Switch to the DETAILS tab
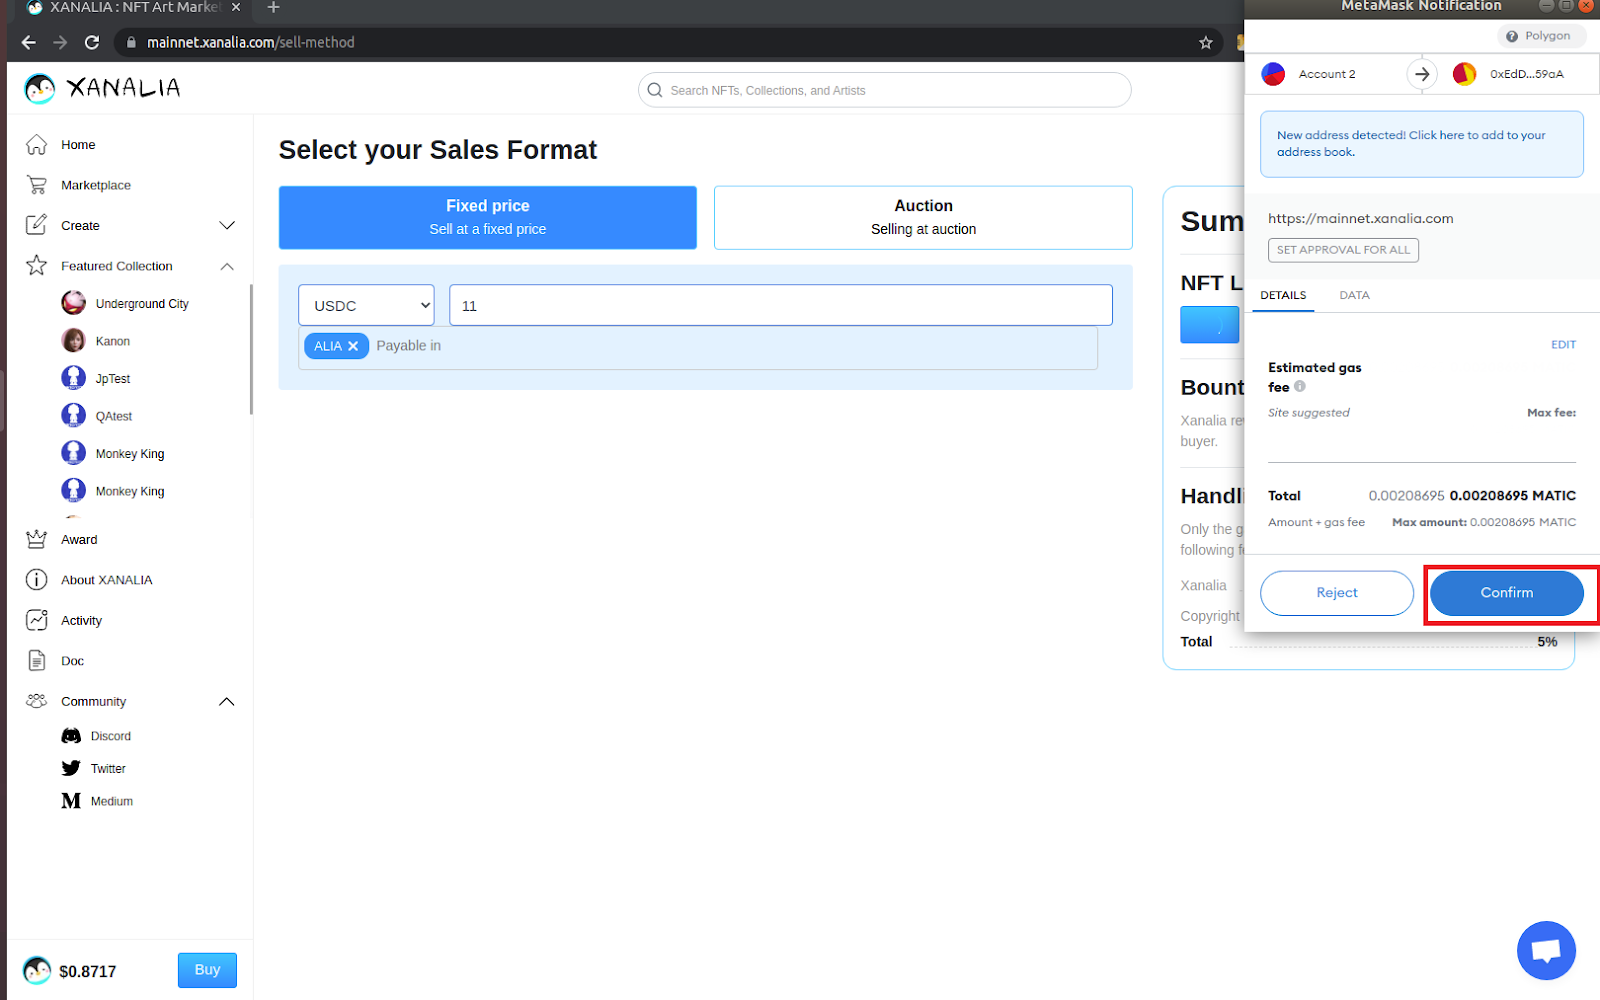Screen dimensions: 1600x1000 coord(1283,295)
